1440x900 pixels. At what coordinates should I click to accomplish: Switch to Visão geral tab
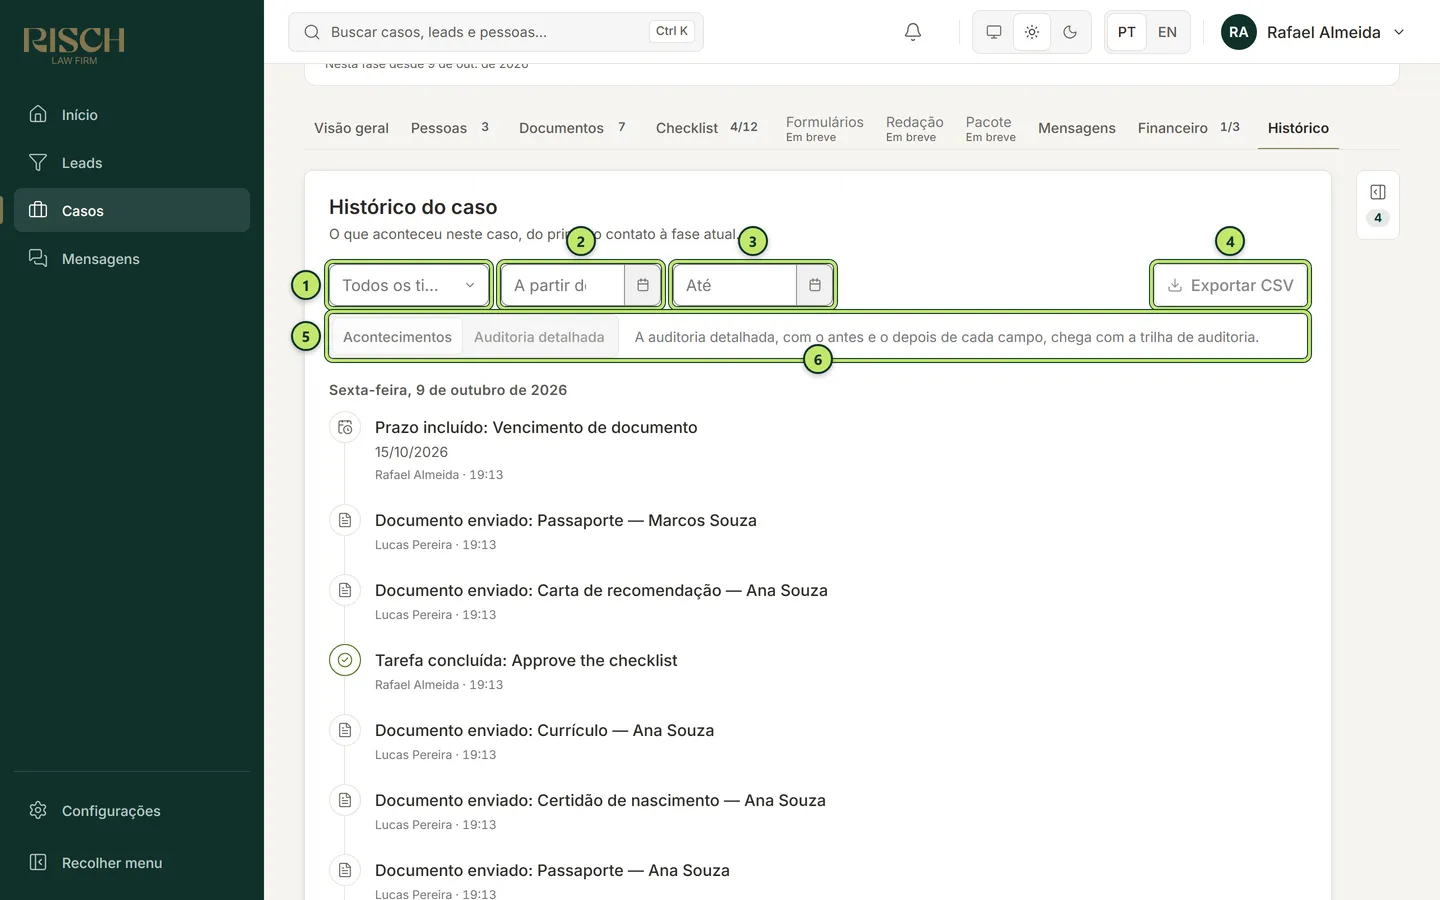pos(351,128)
